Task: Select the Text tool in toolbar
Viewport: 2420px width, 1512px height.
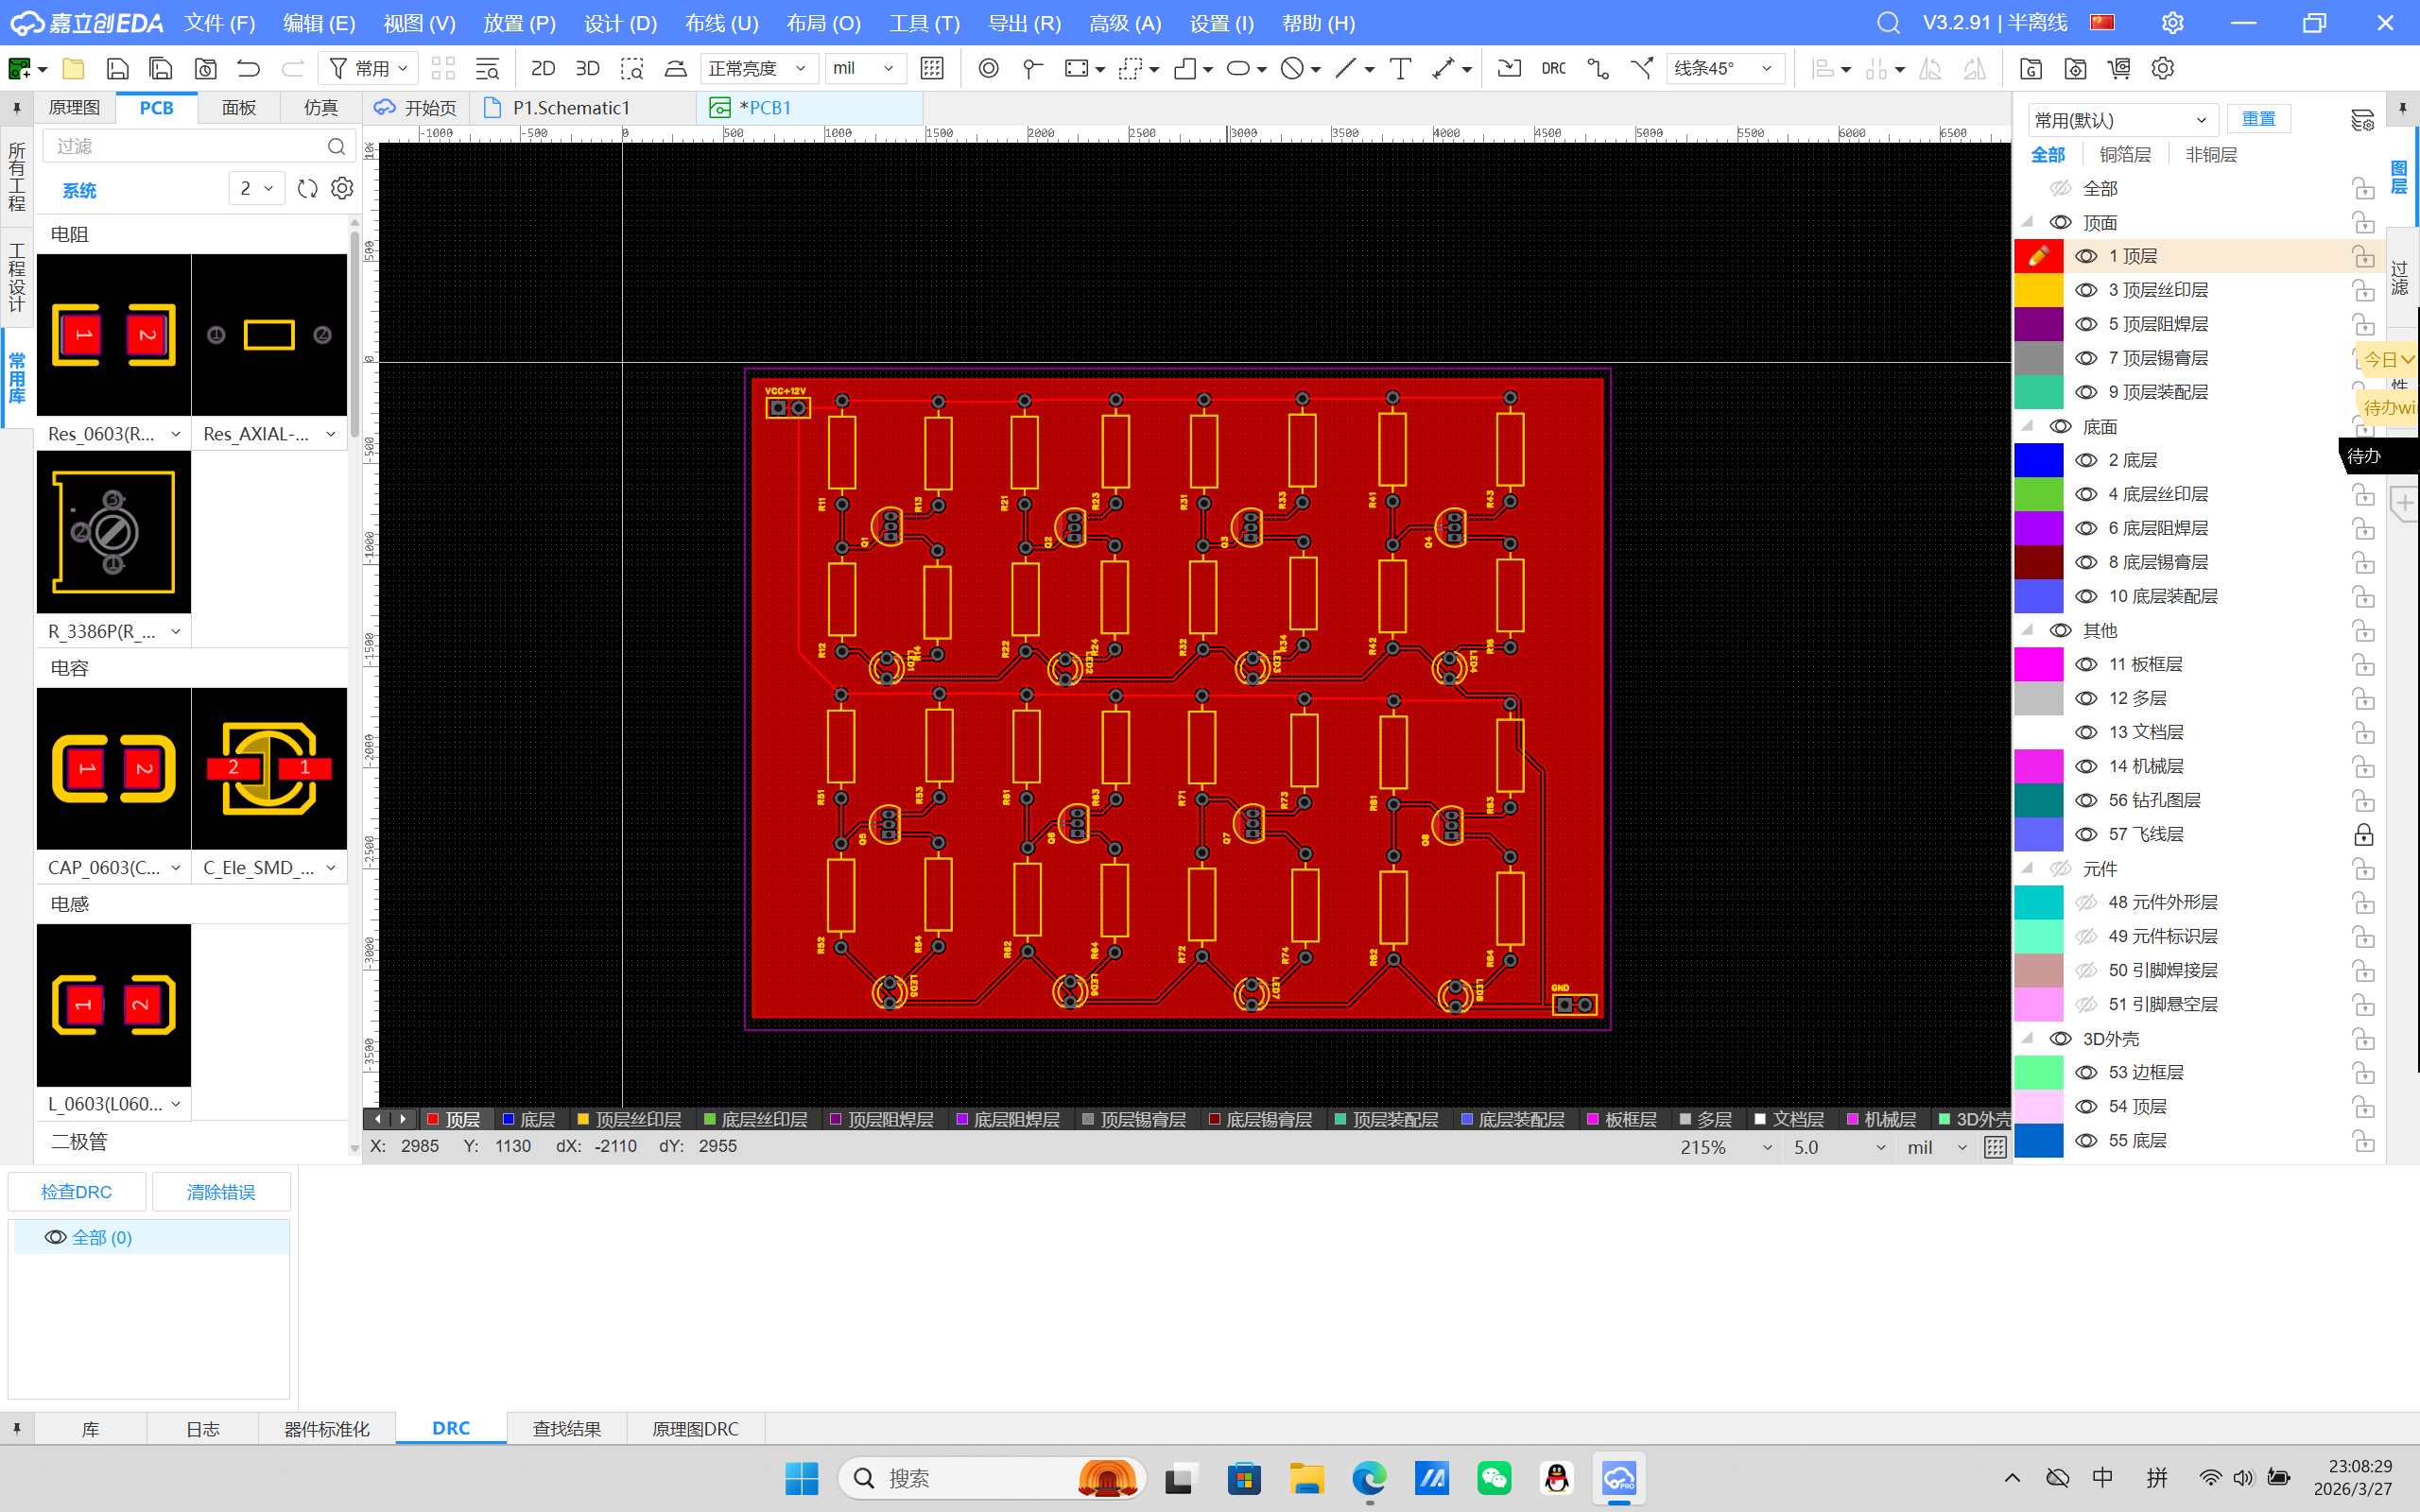Action: click(x=1400, y=68)
